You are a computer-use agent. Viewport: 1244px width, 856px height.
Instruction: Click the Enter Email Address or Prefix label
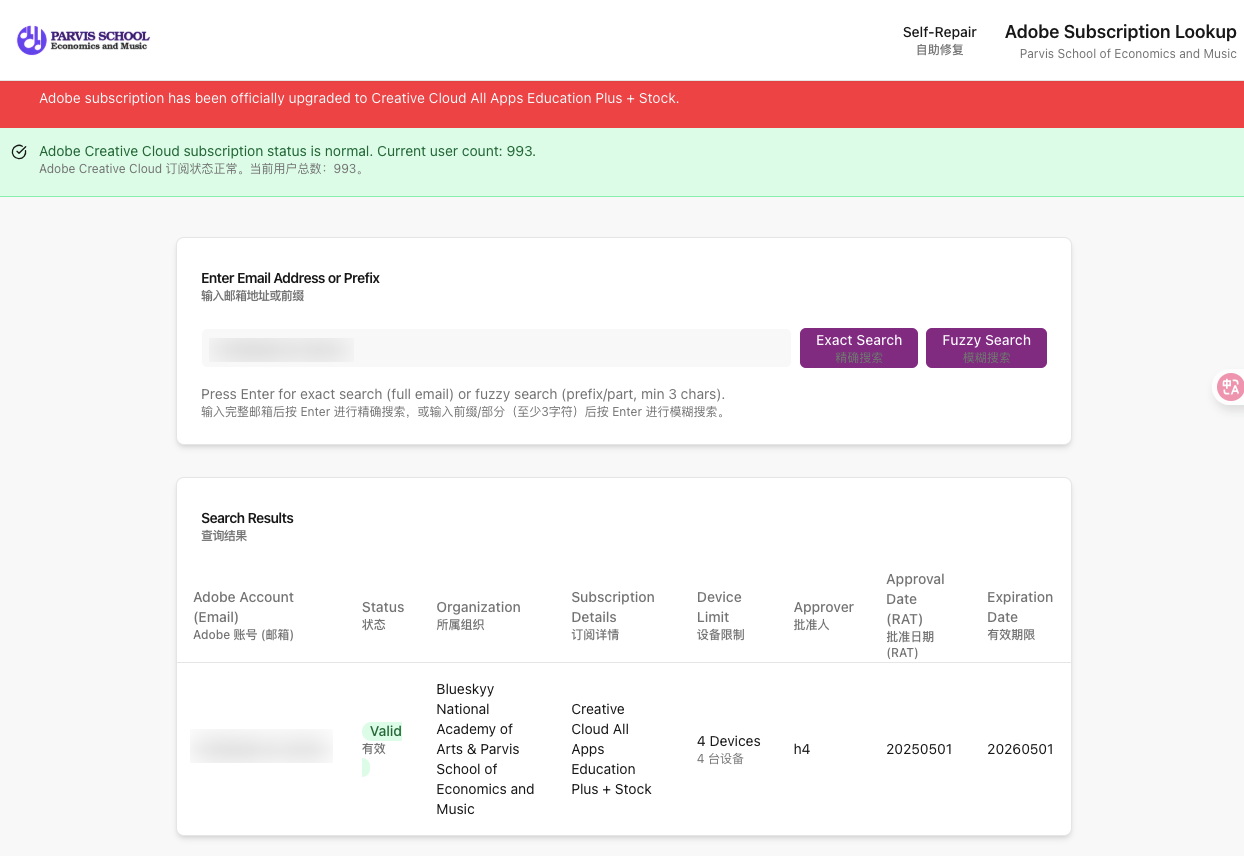coord(290,278)
